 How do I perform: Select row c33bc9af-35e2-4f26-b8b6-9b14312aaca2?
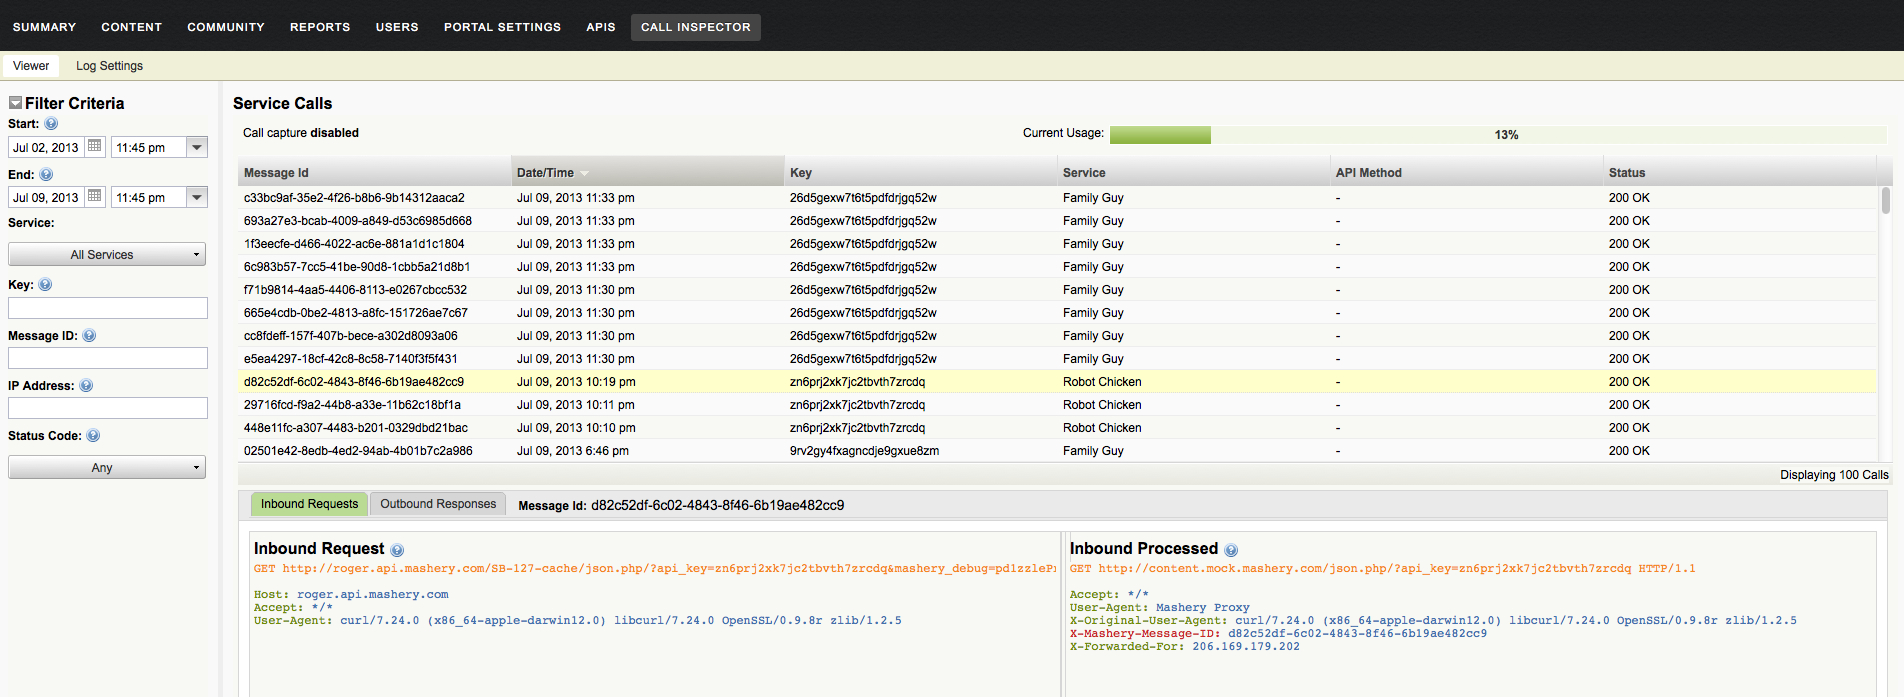click(1057, 198)
